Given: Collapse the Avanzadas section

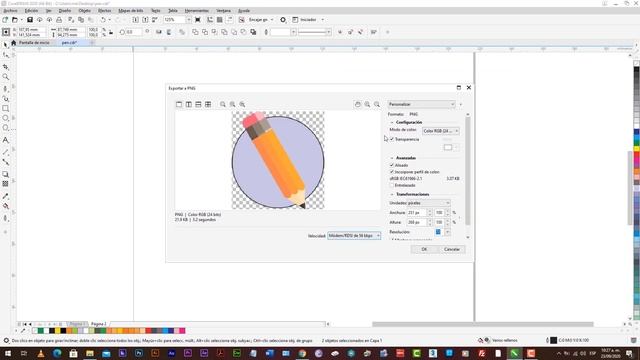Looking at the screenshot, I should [x=392, y=158].
